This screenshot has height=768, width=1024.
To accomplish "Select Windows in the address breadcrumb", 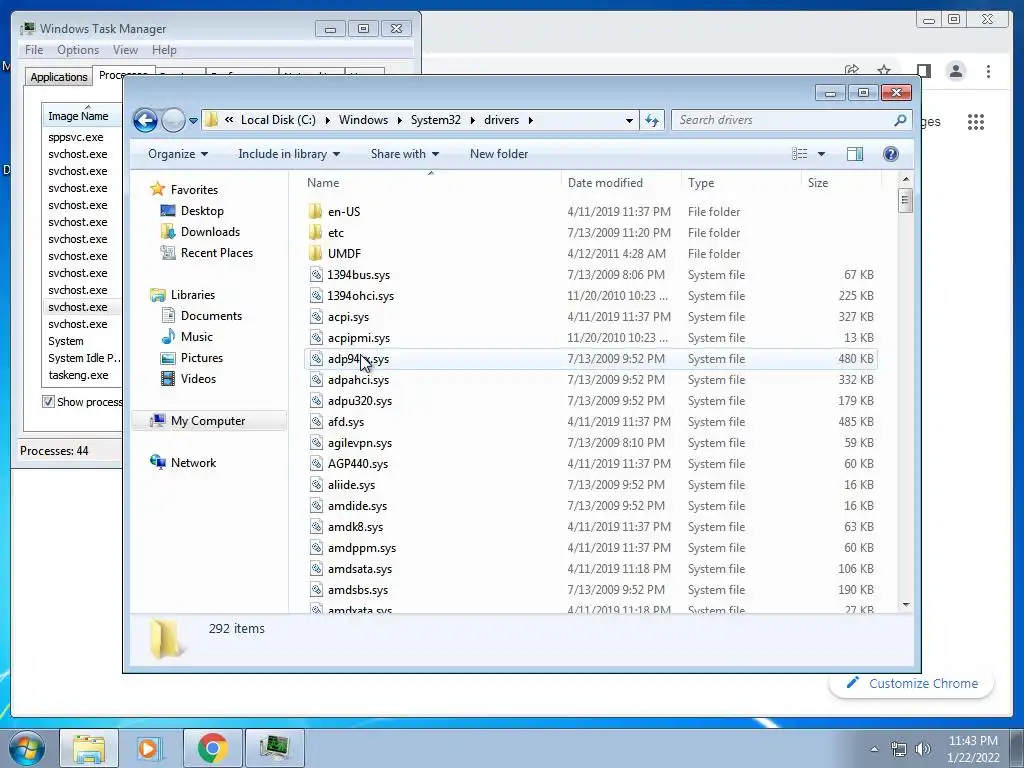I will (363, 120).
